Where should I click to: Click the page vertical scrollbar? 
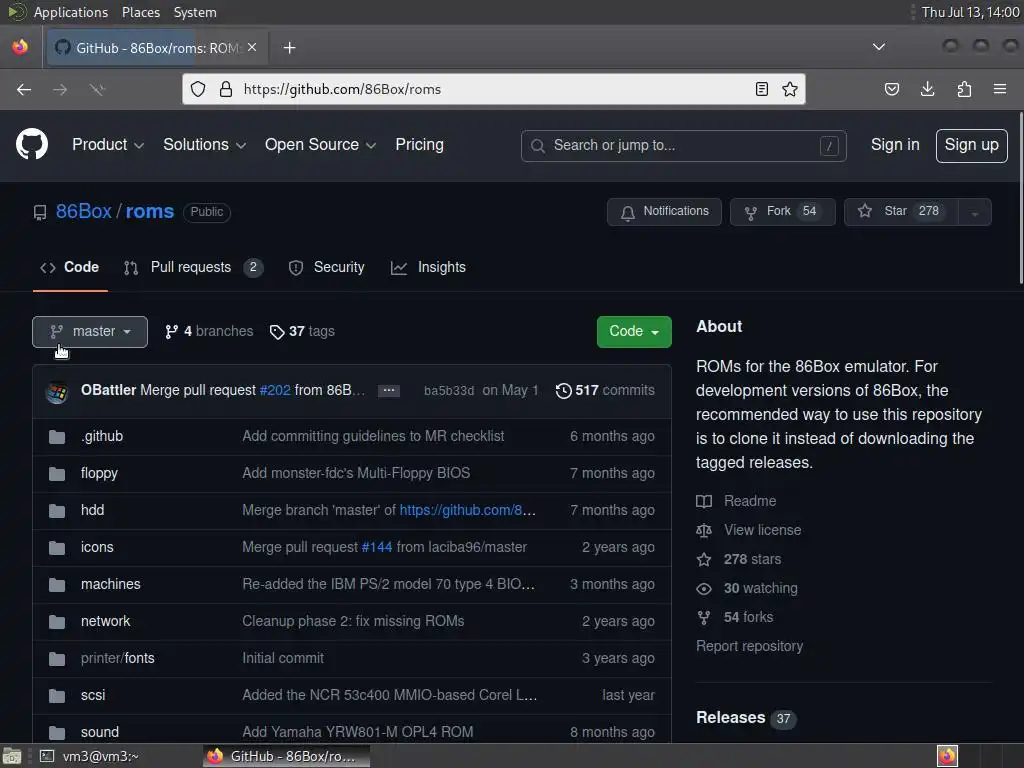pos(1021,198)
